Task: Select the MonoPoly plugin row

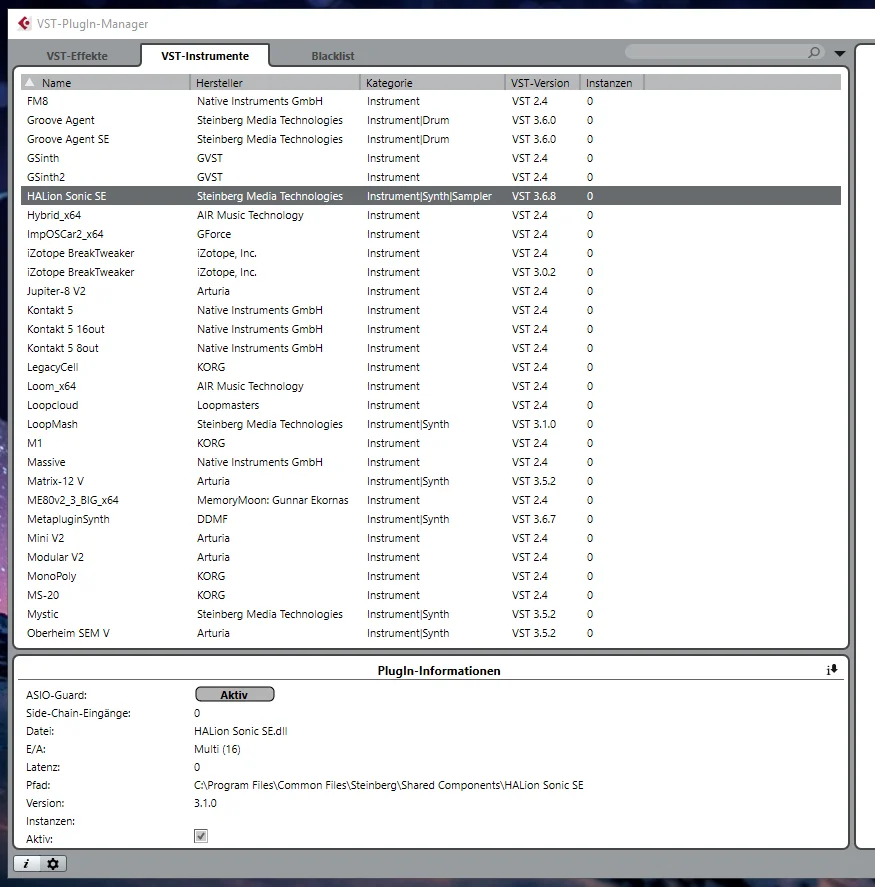Action: 431,576
